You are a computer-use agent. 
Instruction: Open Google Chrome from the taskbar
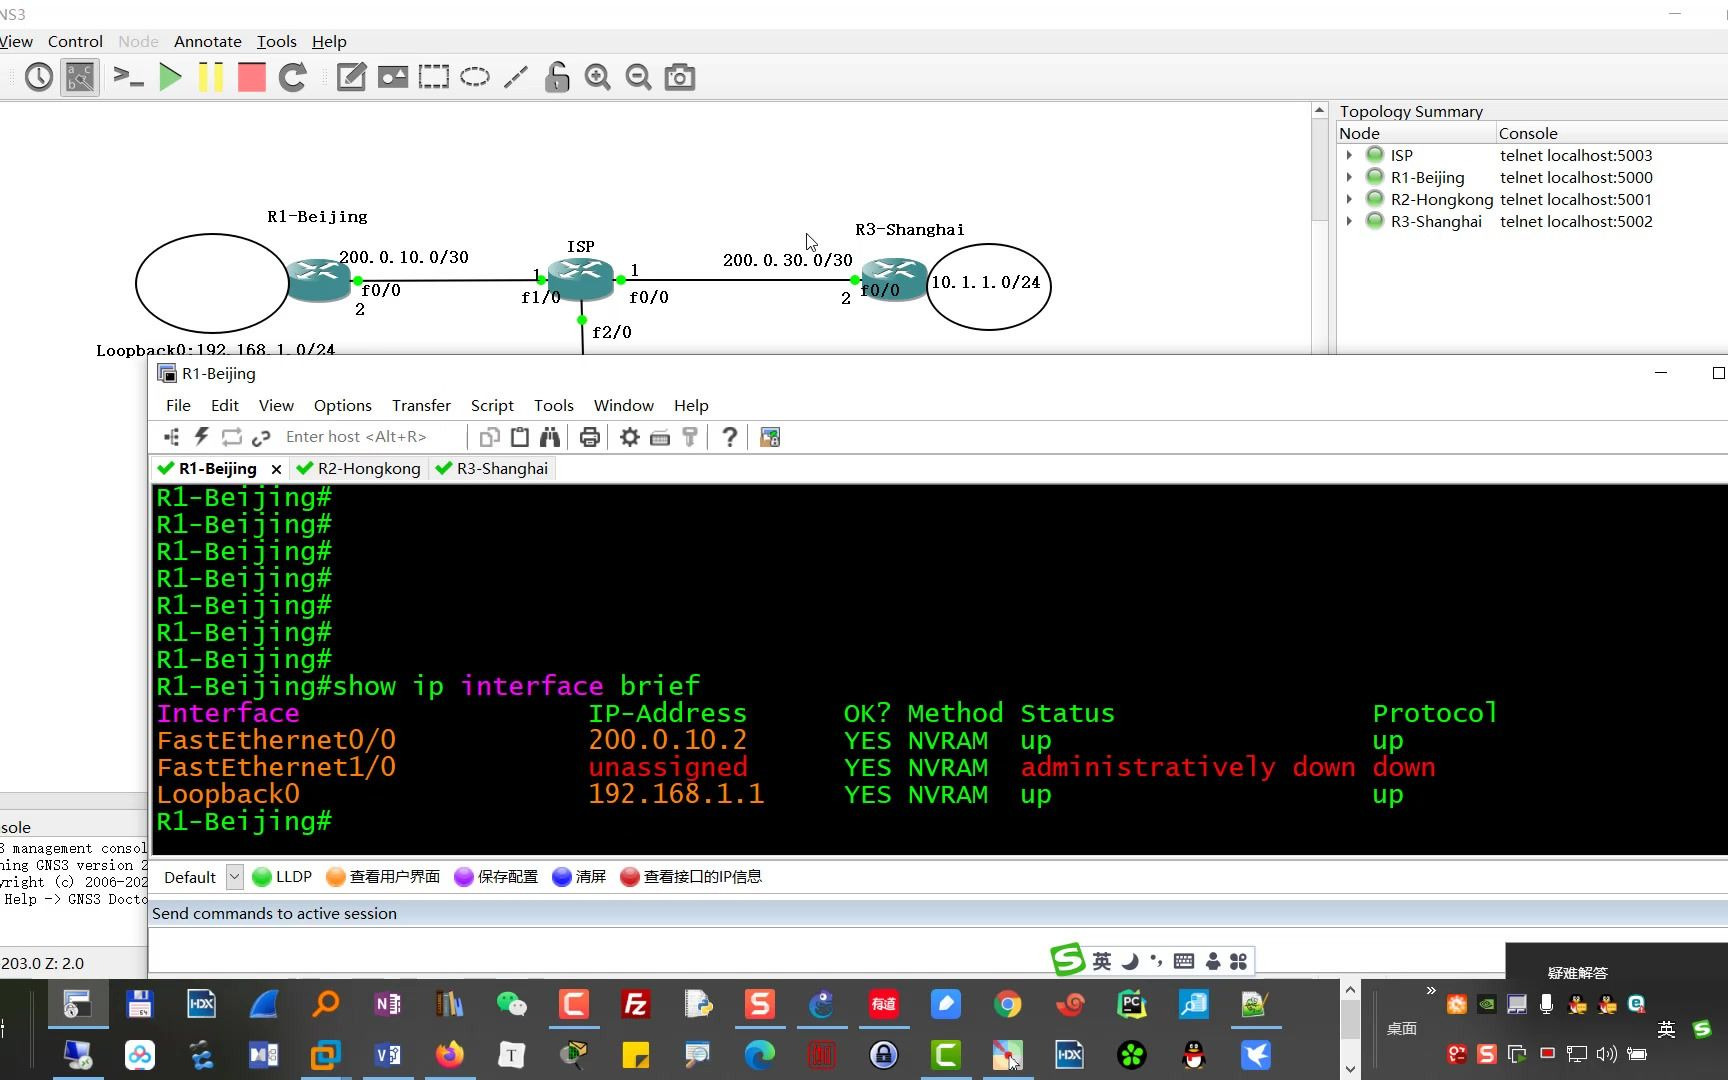(x=1008, y=1004)
